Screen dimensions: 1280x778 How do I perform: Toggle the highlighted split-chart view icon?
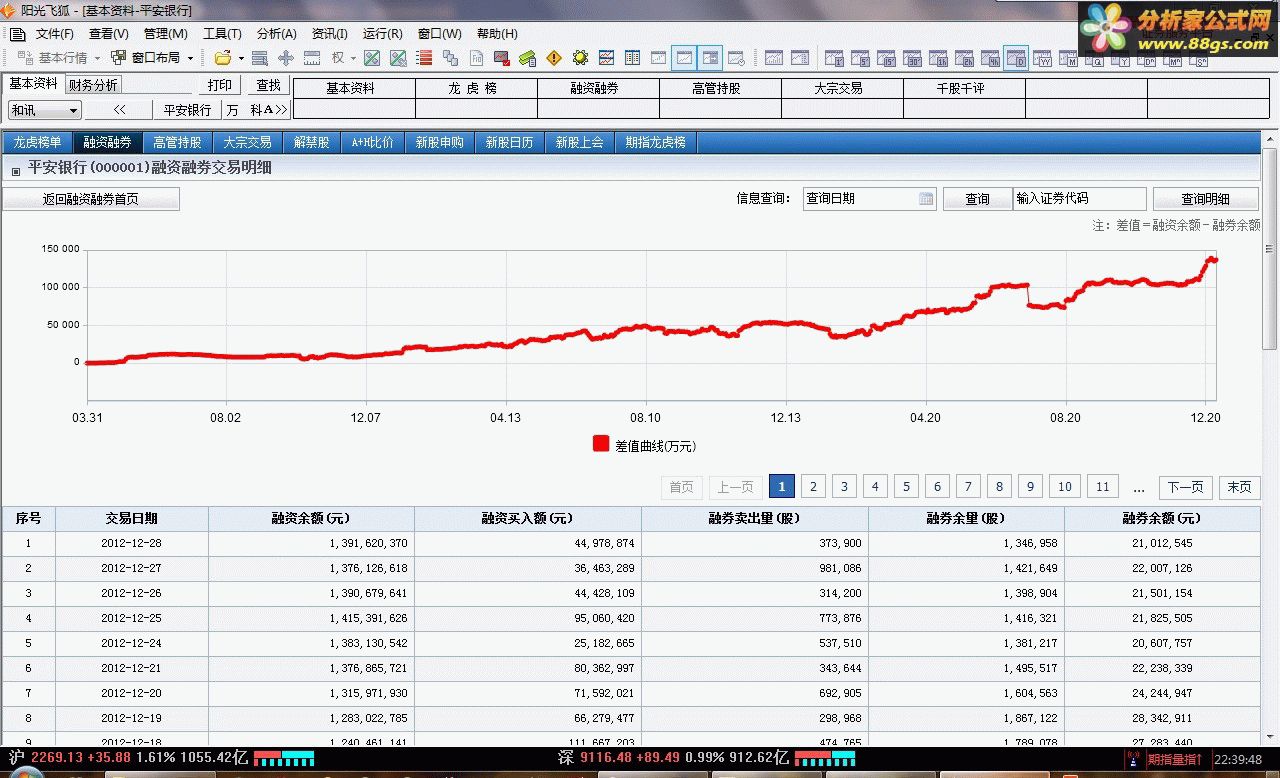tap(710, 58)
